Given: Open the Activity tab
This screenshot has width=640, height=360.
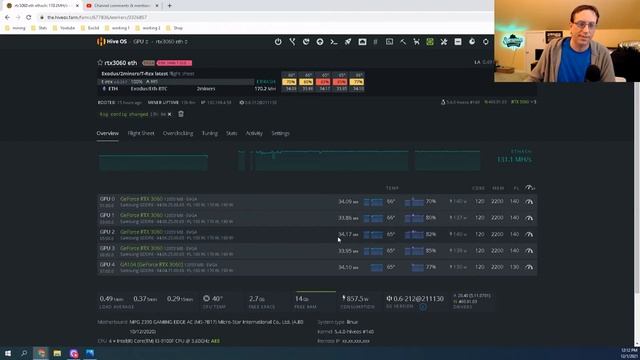Looking at the screenshot, I should [254, 133].
